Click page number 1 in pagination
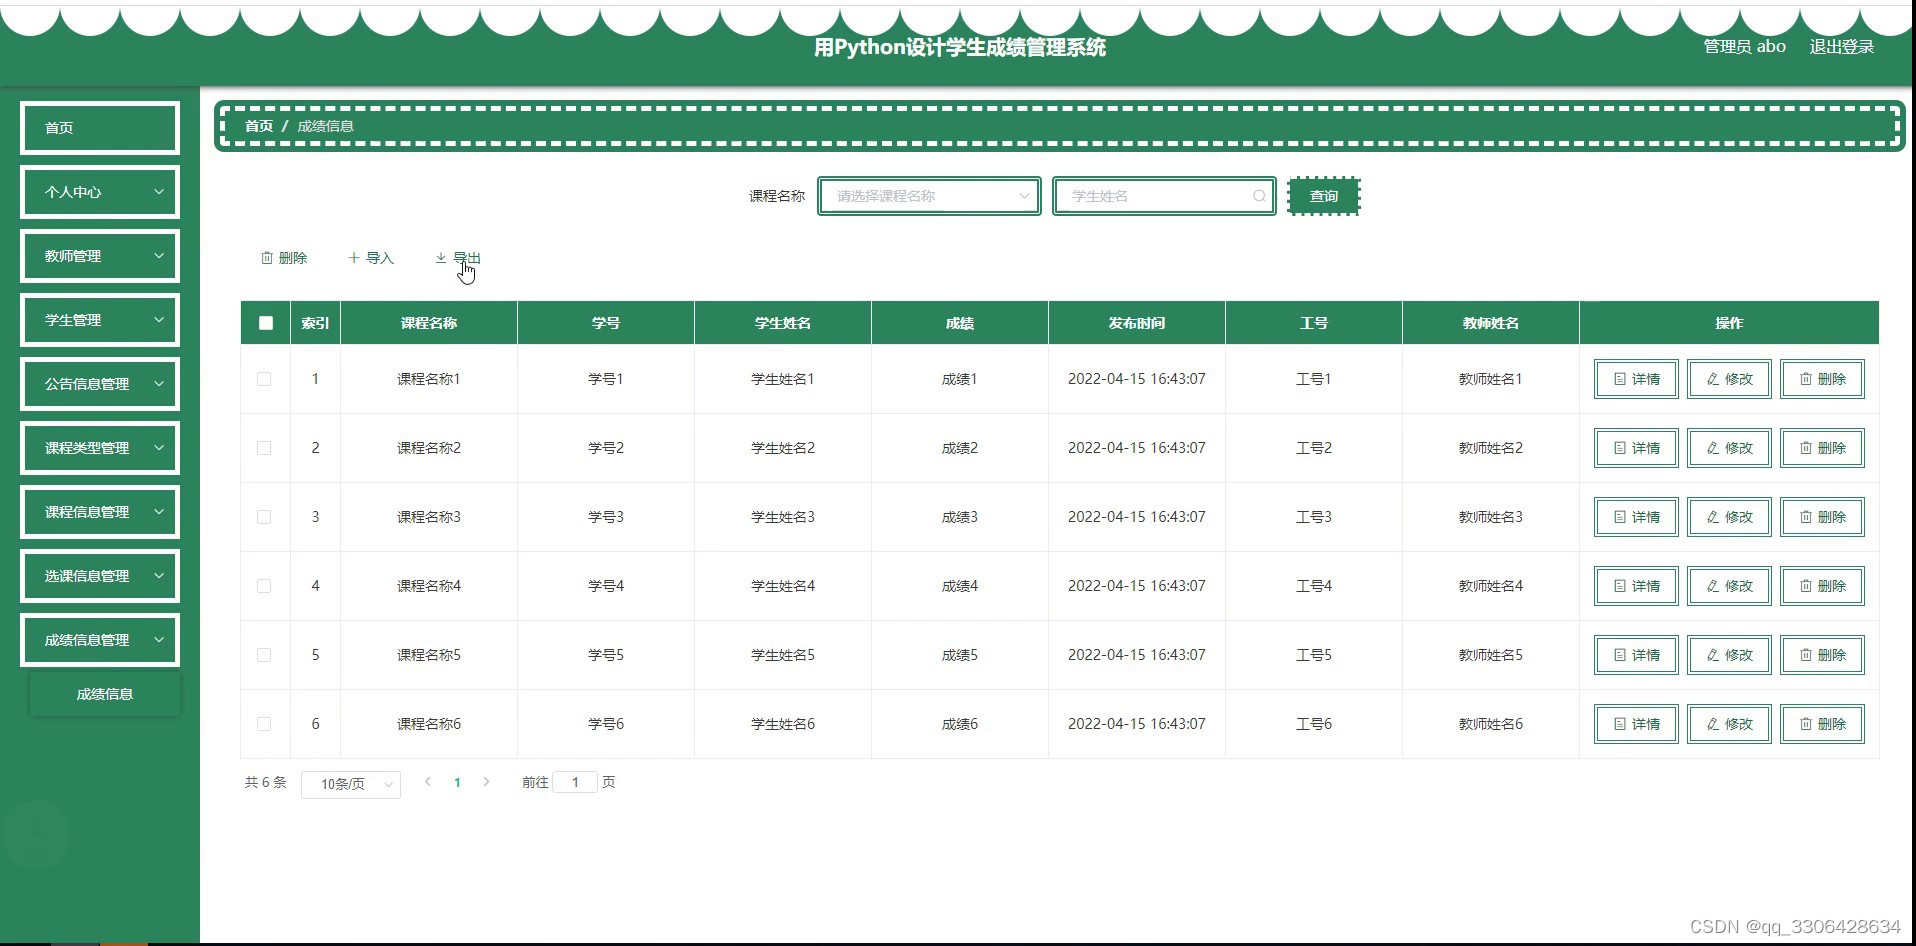1916x946 pixels. 457,783
